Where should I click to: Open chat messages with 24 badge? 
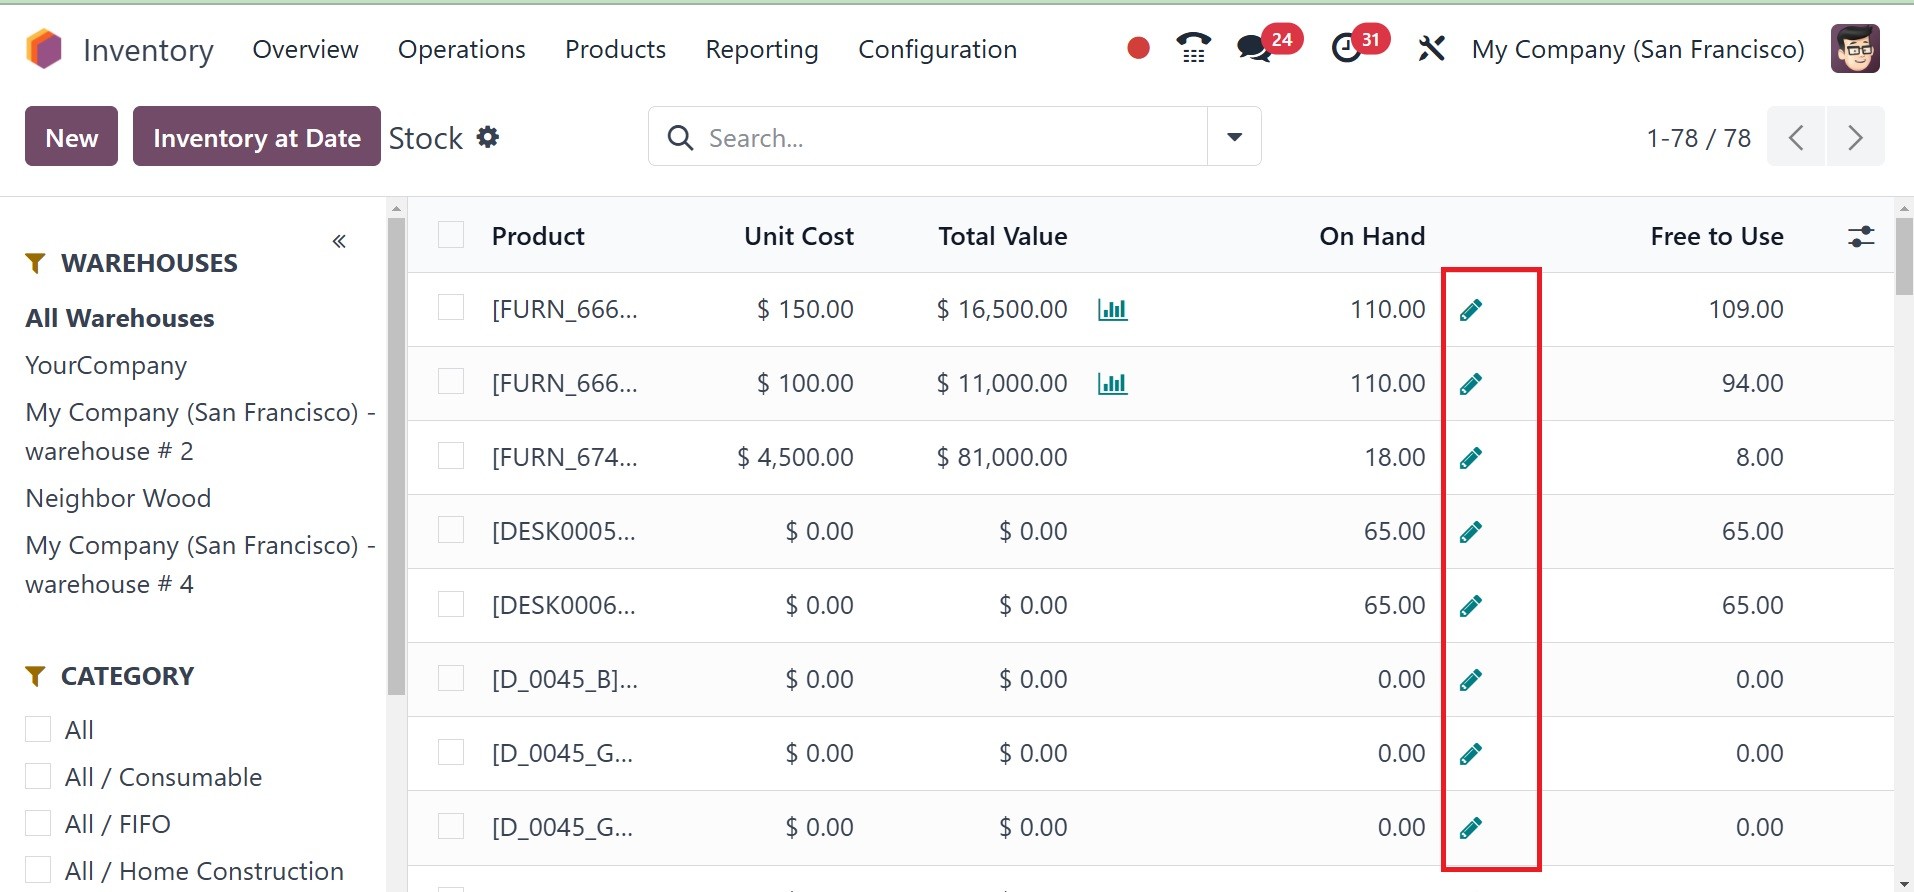point(1253,48)
